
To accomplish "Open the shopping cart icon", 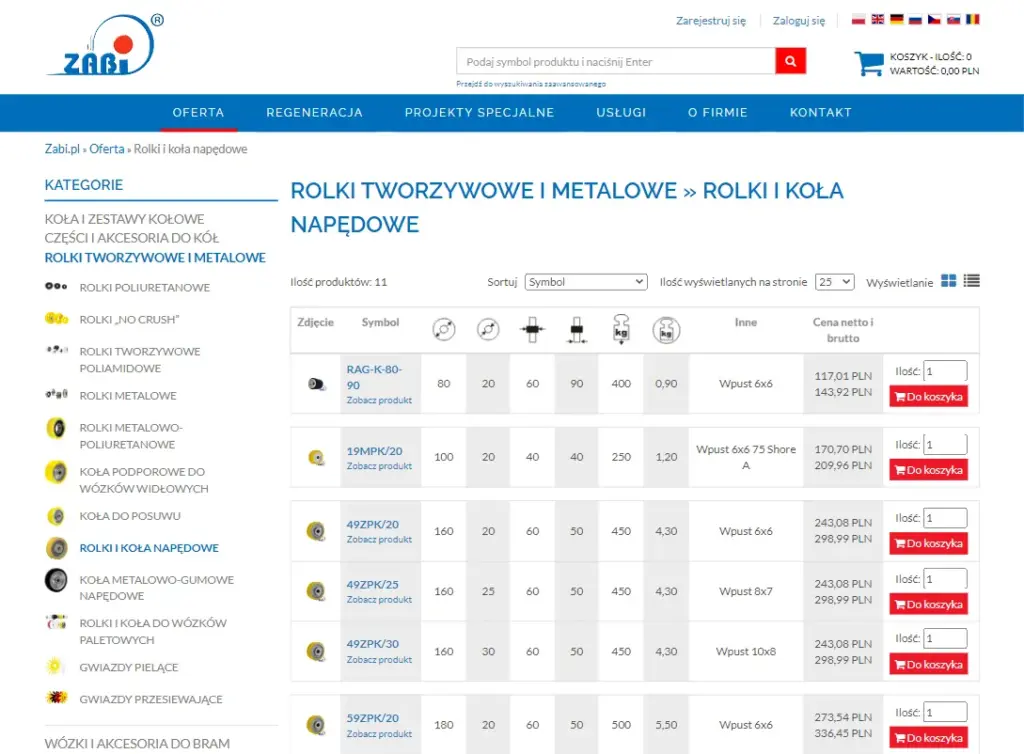I will pos(869,63).
